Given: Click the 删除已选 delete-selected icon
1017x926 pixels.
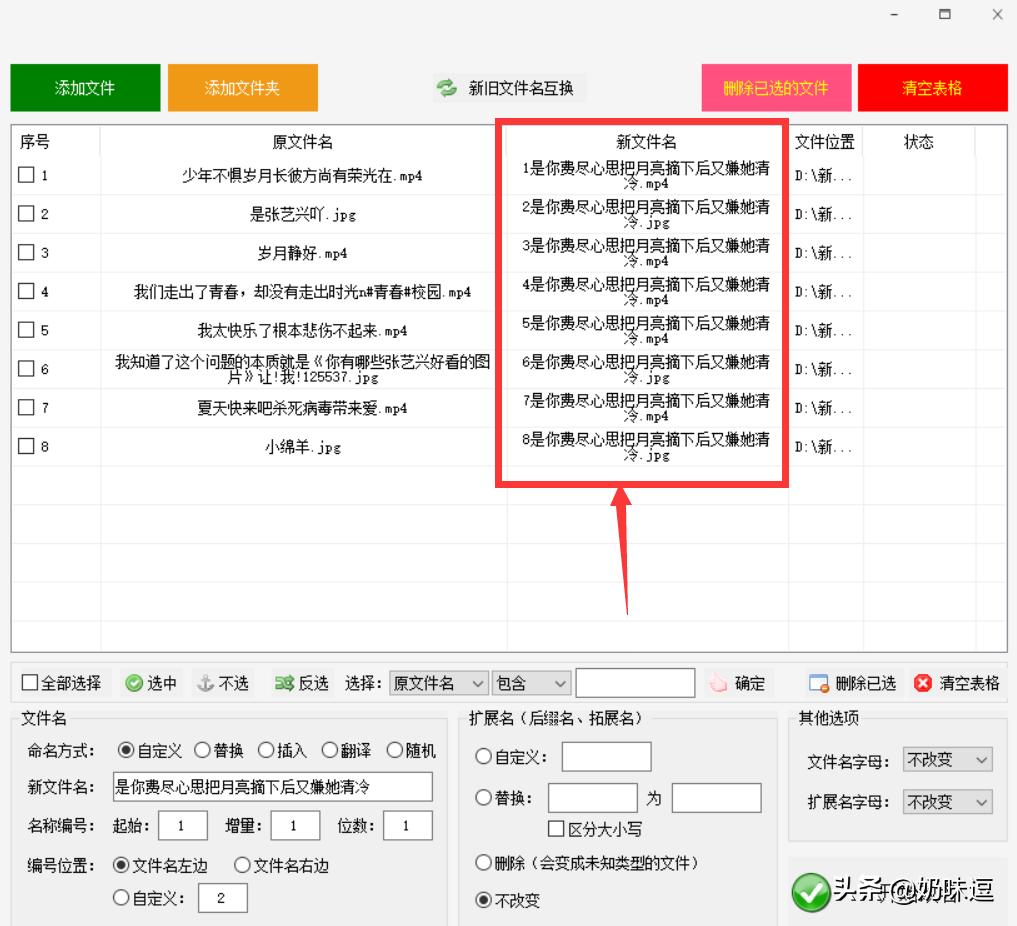Looking at the screenshot, I should coord(817,683).
